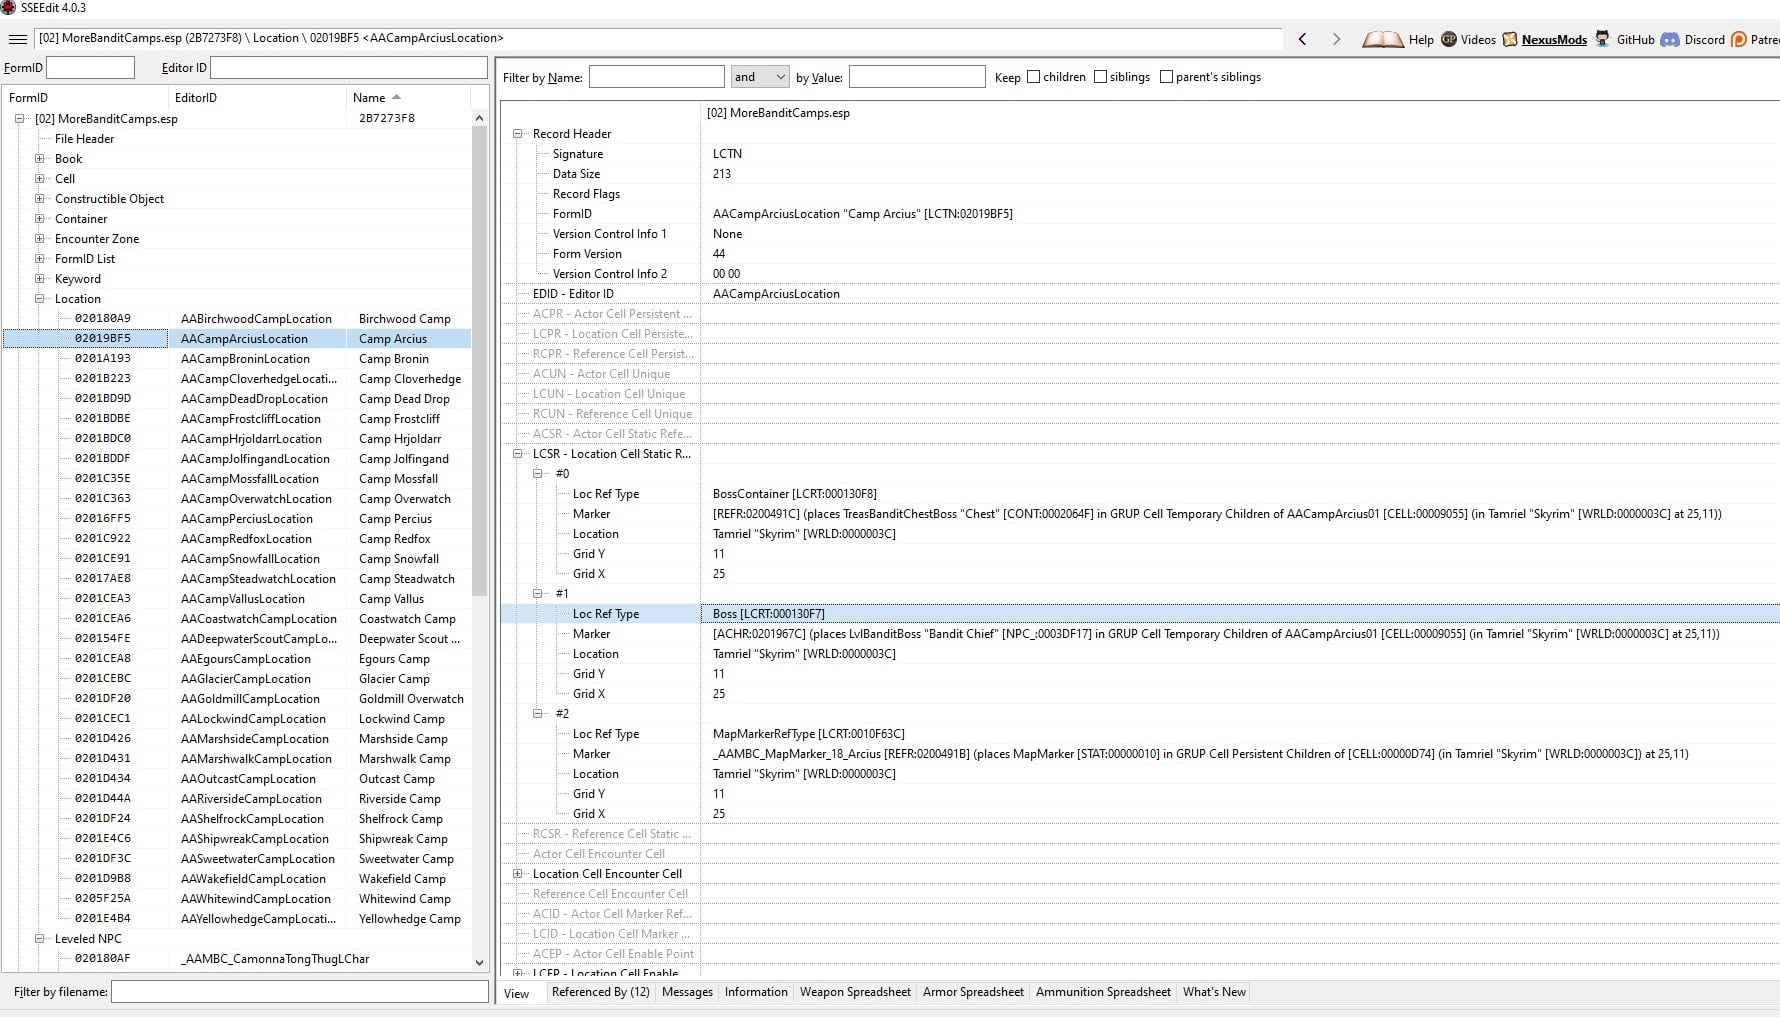1780x1017 pixels.
Task: Open the Ammunition Spreadsheet tab
Action: pos(1103,992)
